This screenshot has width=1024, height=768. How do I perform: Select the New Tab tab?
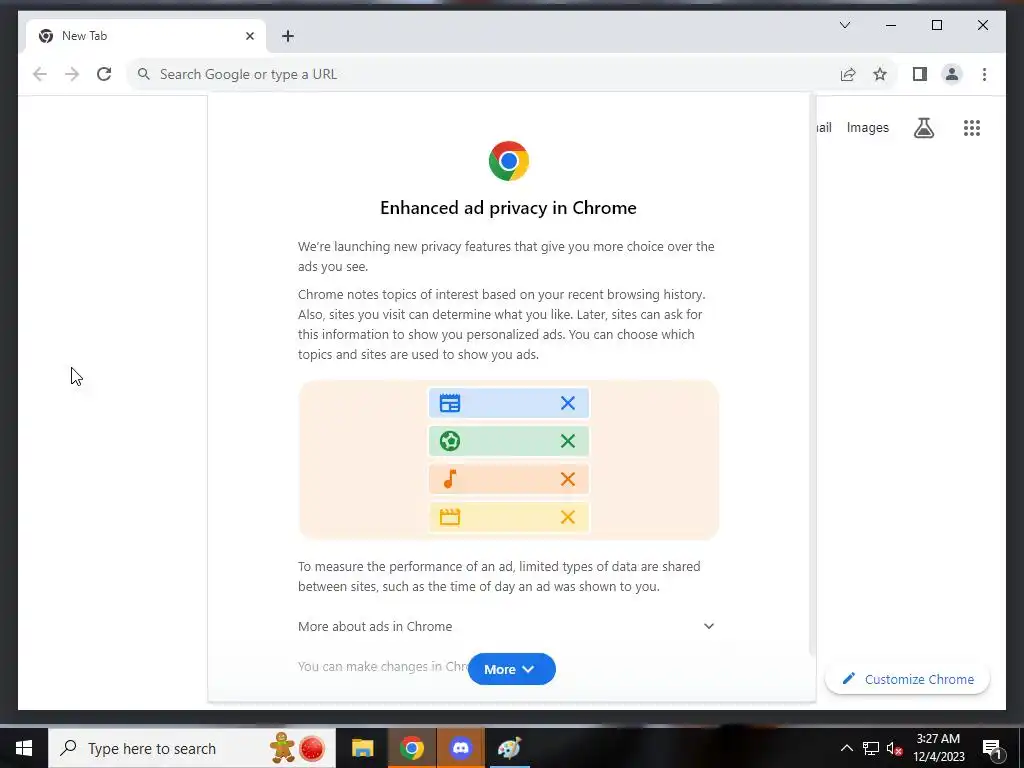(146, 36)
